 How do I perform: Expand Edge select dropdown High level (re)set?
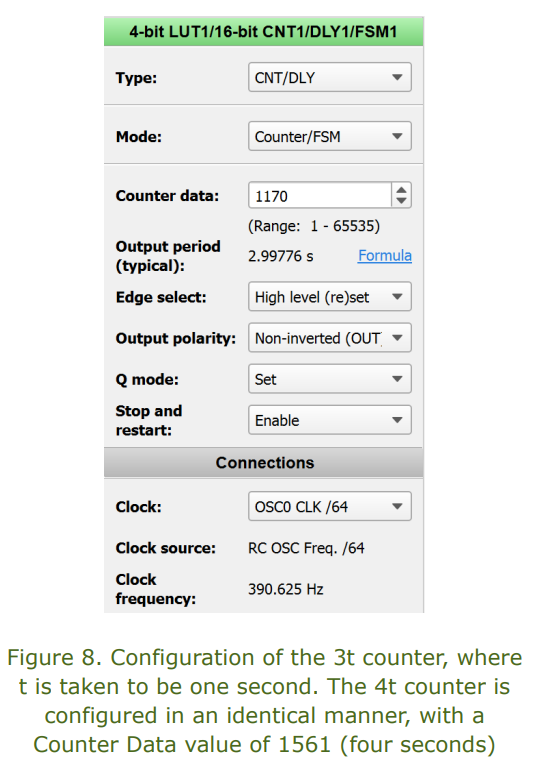click(x=330, y=297)
